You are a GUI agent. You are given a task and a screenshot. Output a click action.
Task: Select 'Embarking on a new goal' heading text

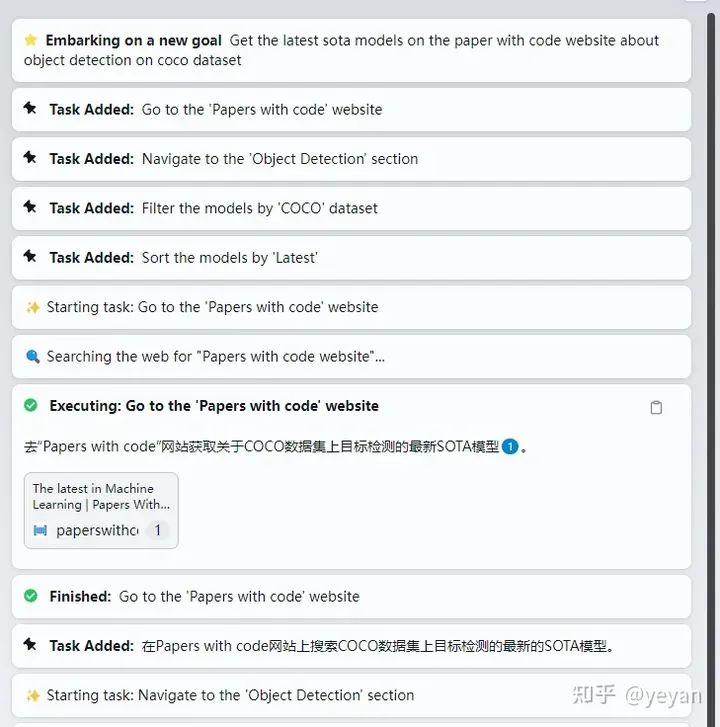pyautogui.click(x=134, y=40)
